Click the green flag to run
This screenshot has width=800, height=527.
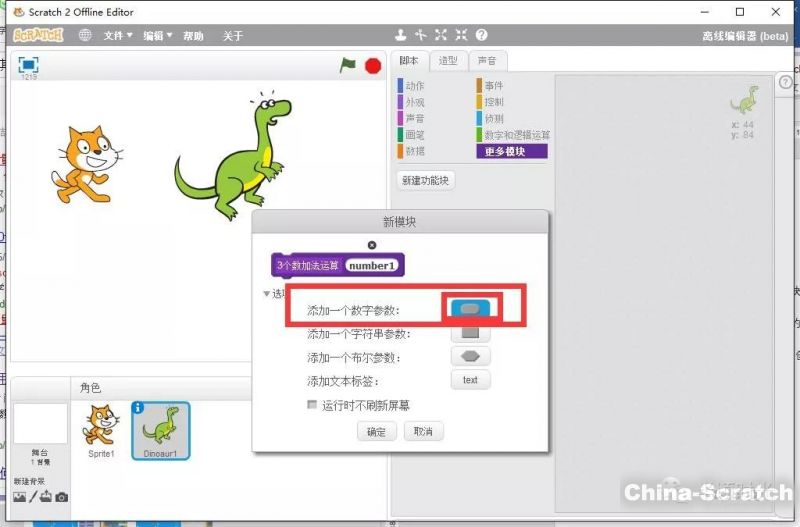[347, 65]
